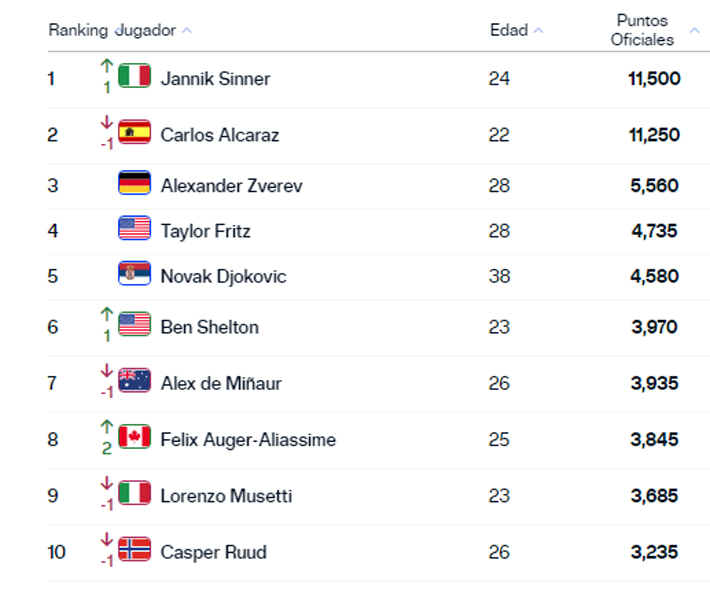
Task: Open Ben Shelton's player link
Action: (209, 327)
